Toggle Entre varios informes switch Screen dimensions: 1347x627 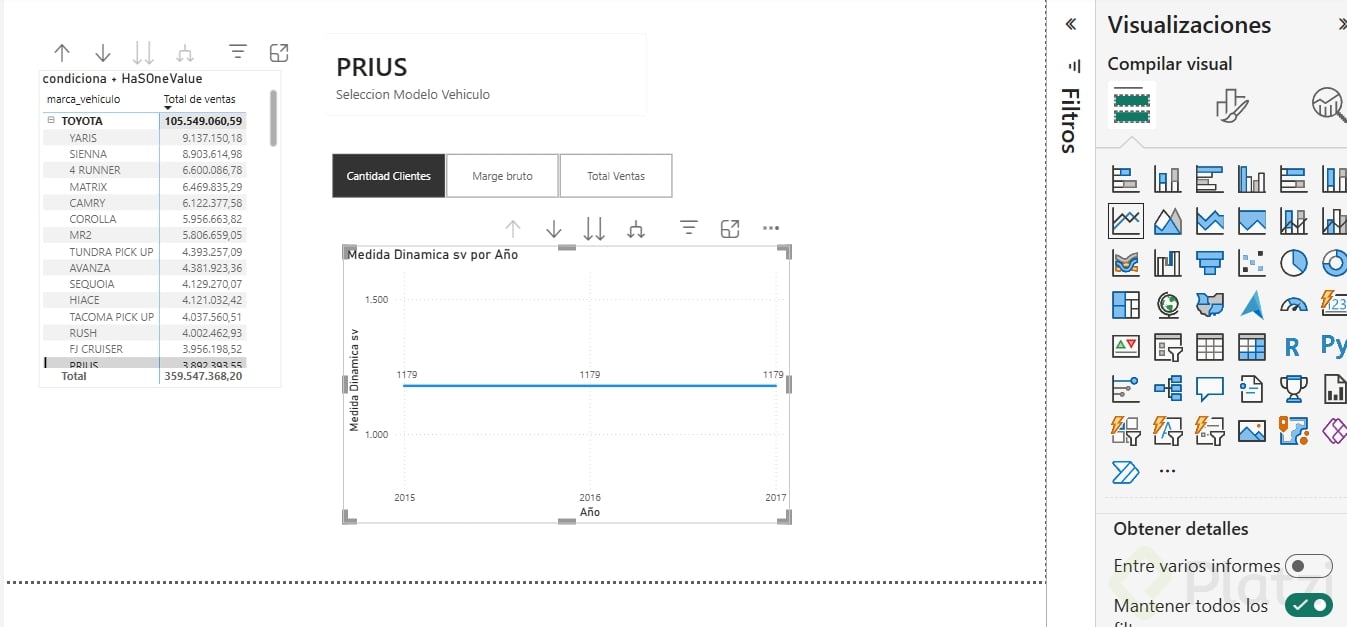(1308, 566)
